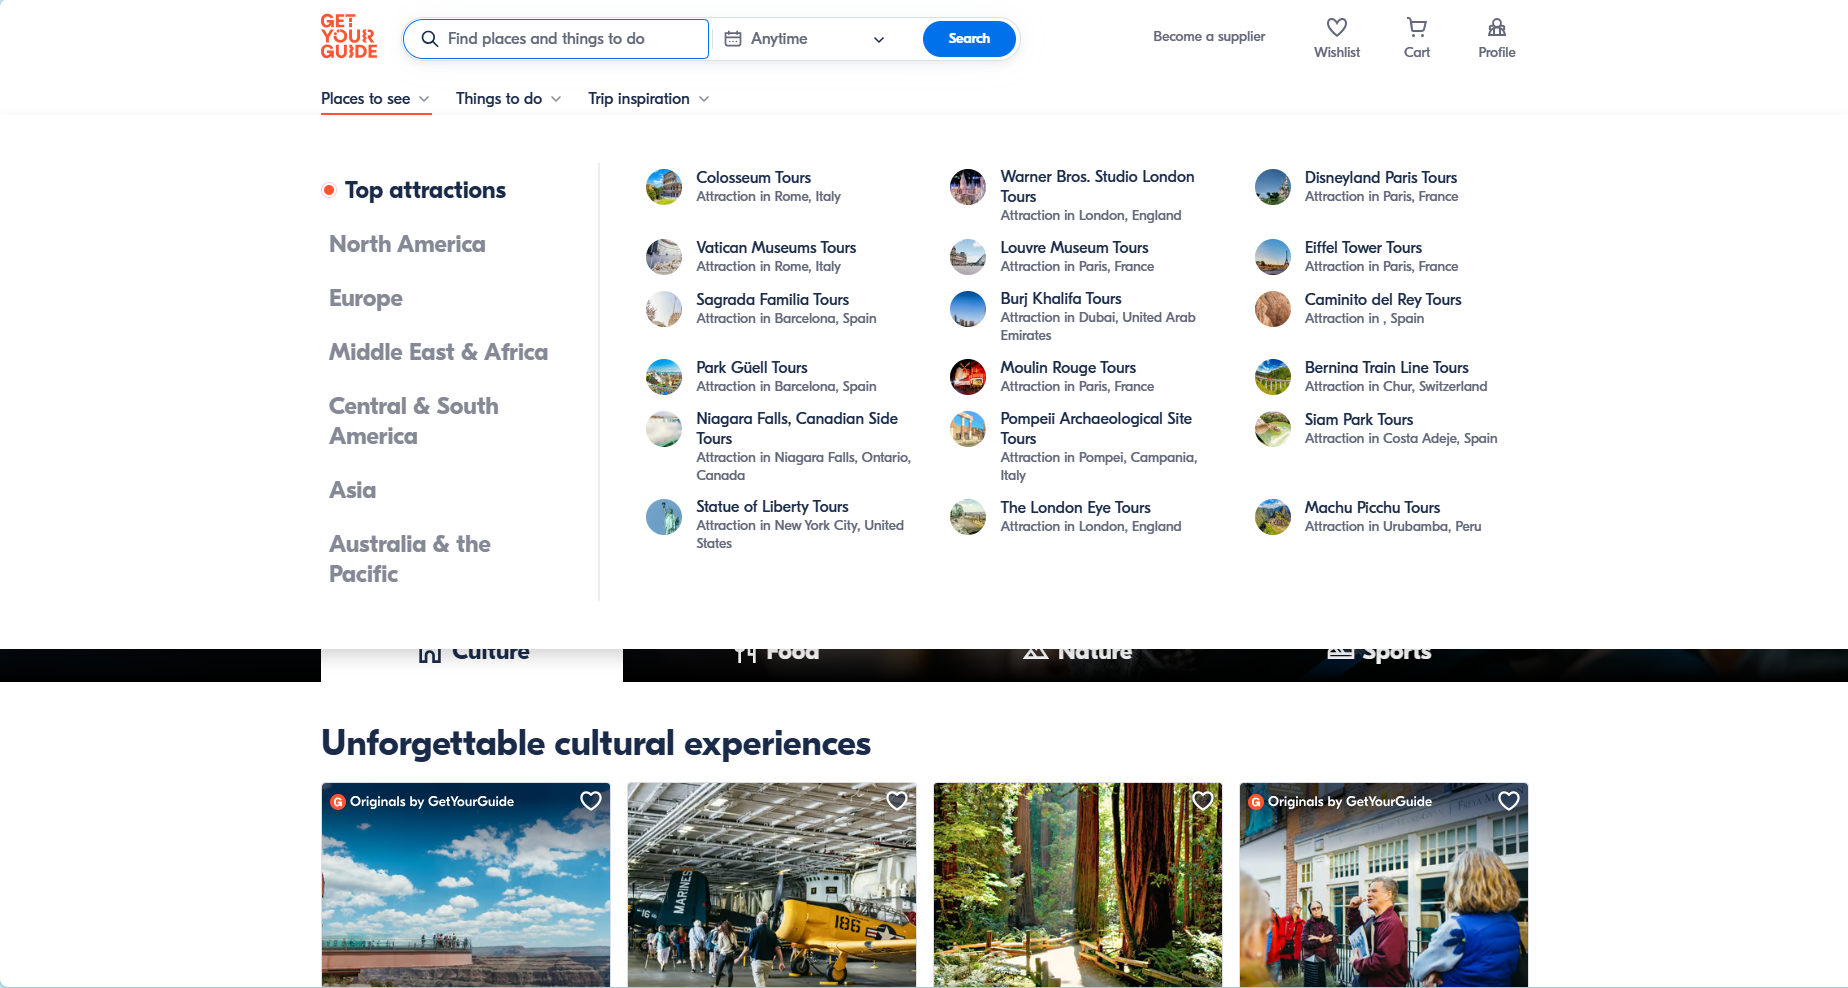Toggle wishlist heart on walking tour card
Image resolution: width=1848 pixels, height=988 pixels.
pyautogui.click(x=1509, y=801)
